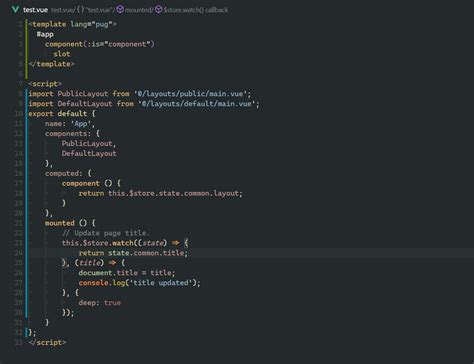Click the computed: key on line 16

(64, 173)
